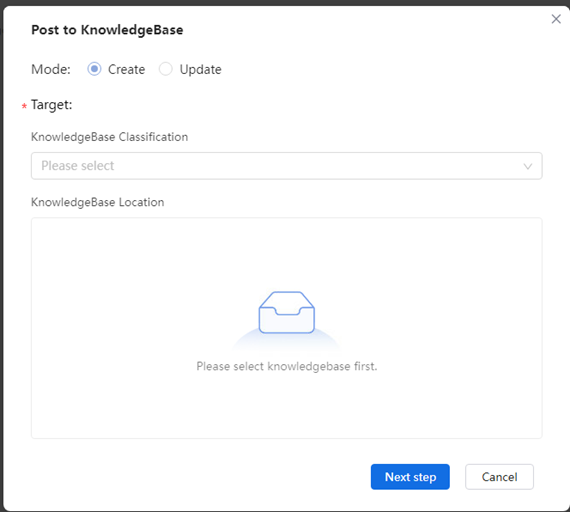Click the shadow beneath the empty tray illustration

286,342
